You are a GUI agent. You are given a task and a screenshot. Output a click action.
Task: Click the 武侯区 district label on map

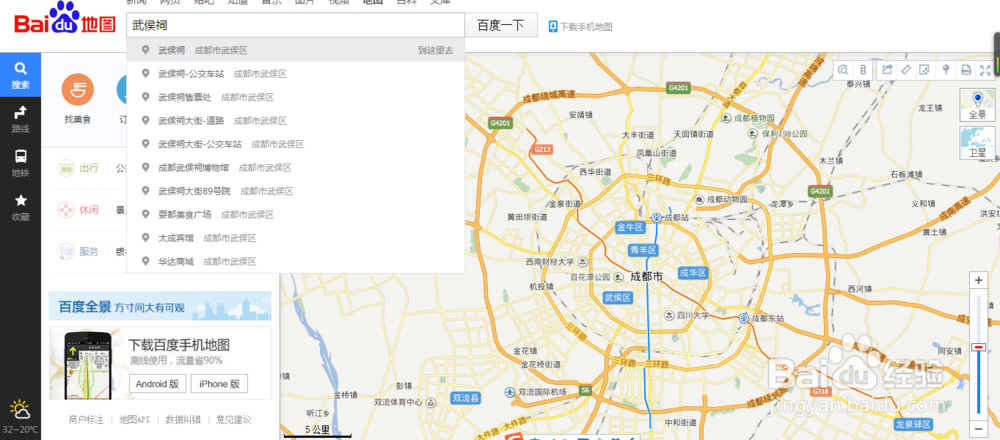pyautogui.click(x=618, y=298)
